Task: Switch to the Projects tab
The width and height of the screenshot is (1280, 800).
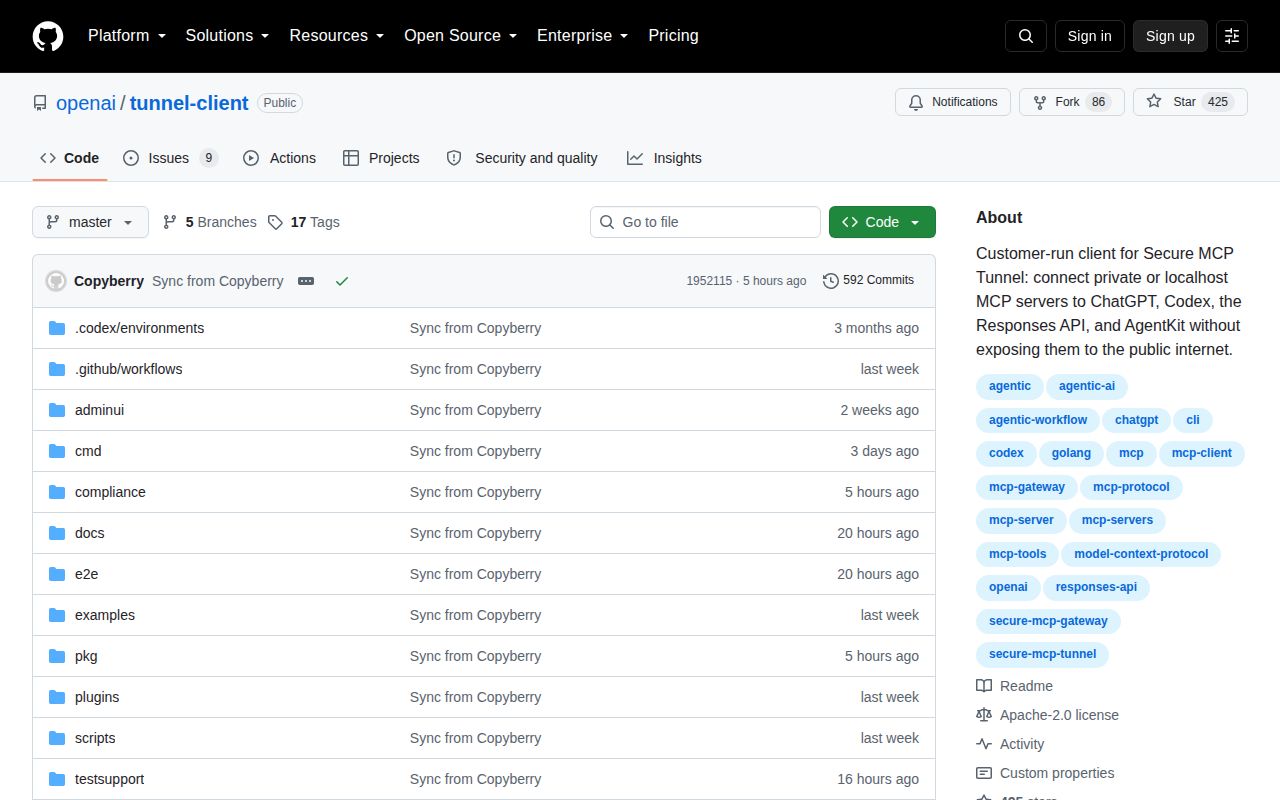Action: [x=381, y=158]
